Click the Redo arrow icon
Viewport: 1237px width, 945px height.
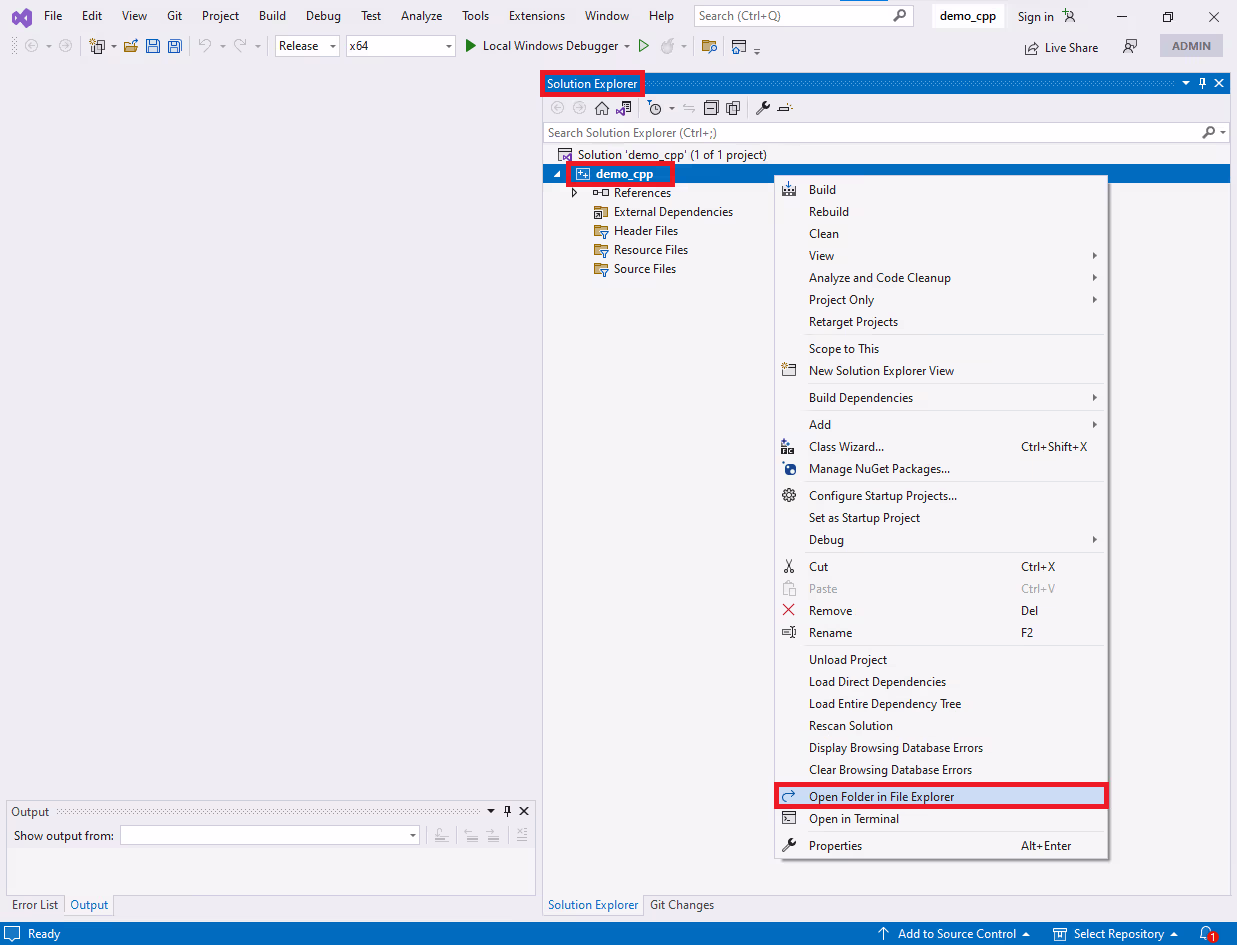240,46
